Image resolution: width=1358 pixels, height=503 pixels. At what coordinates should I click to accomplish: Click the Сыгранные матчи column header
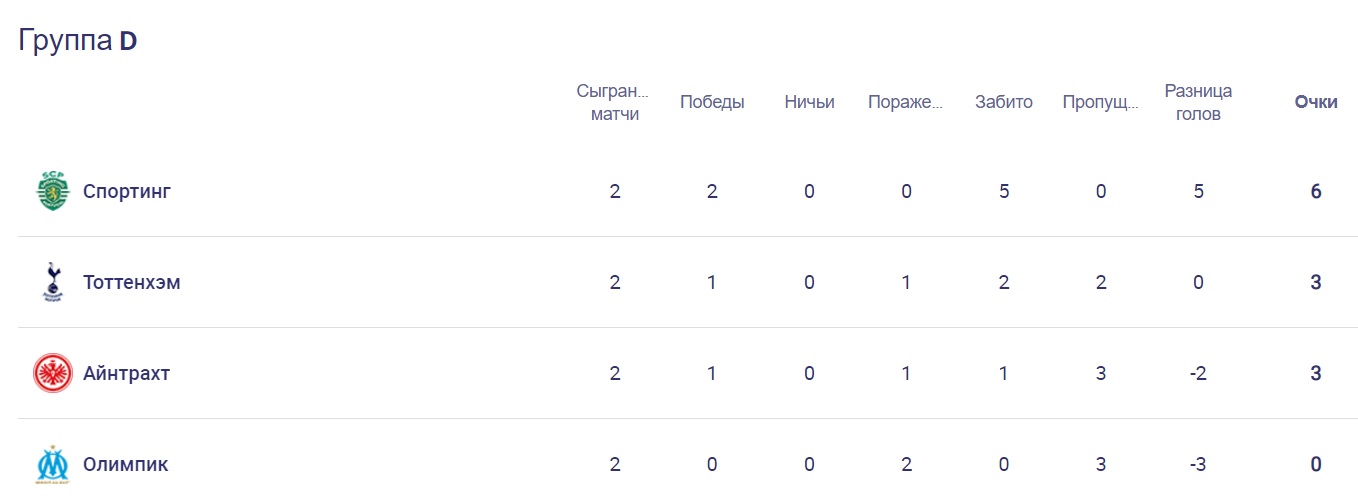click(614, 102)
